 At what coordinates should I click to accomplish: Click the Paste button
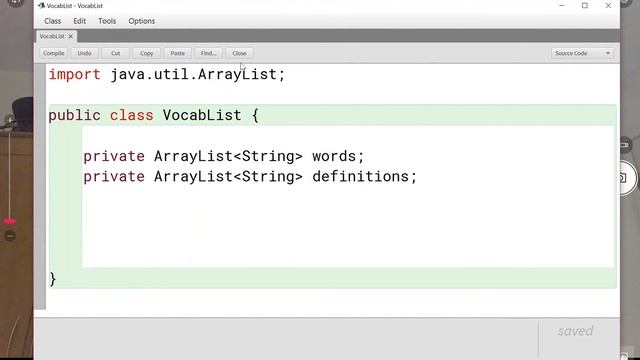click(178, 53)
